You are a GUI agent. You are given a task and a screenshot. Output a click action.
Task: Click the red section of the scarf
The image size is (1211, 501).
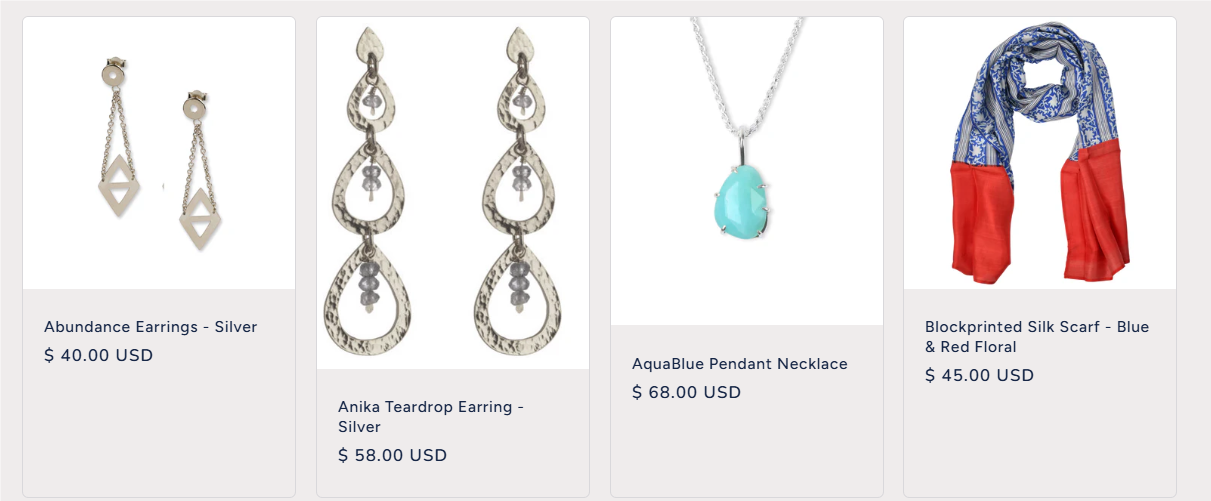point(1040,222)
